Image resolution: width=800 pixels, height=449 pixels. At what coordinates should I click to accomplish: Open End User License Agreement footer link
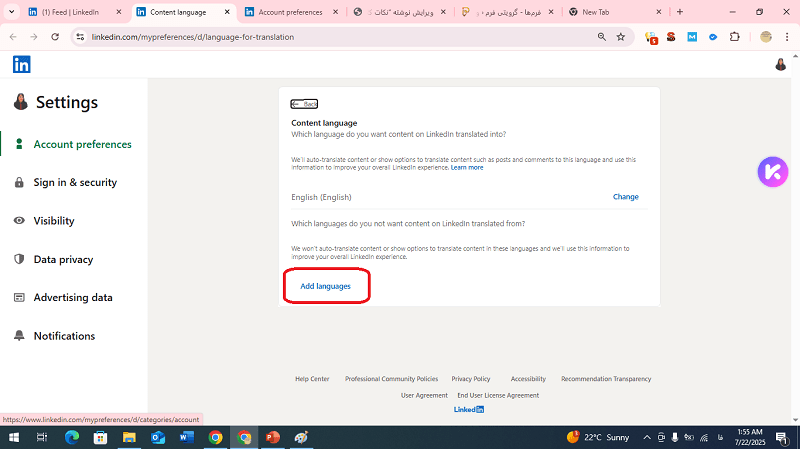tap(498, 395)
